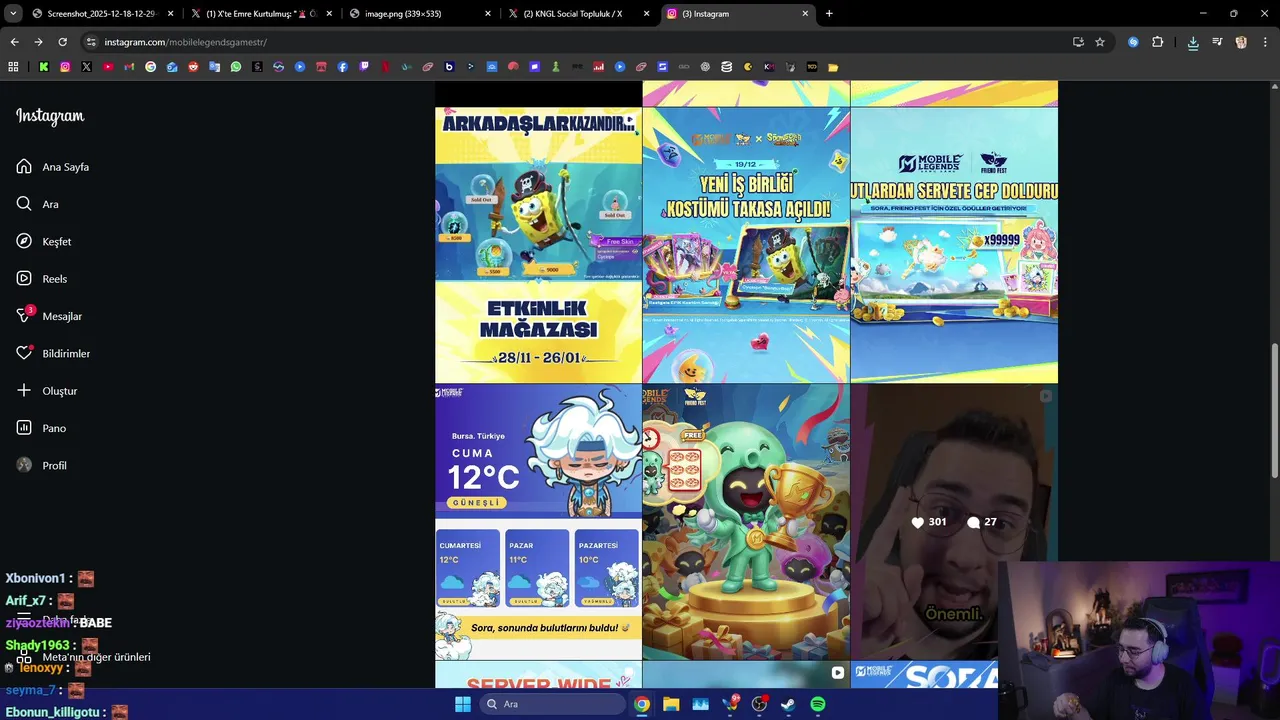
Task: Click Meta'nın diğer ürünleri link
Action: [x=96, y=657]
